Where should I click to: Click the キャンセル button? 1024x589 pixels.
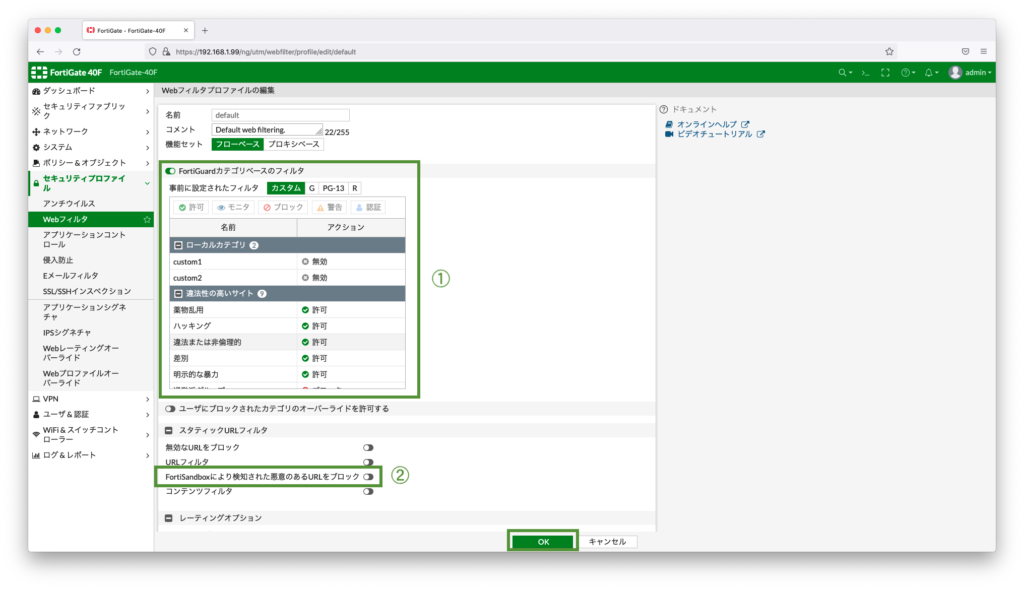[x=607, y=542]
